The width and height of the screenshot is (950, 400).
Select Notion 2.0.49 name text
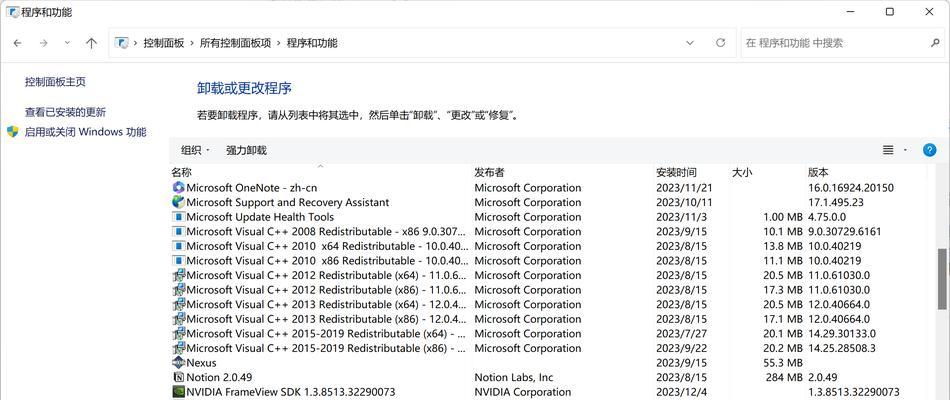(219, 377)
